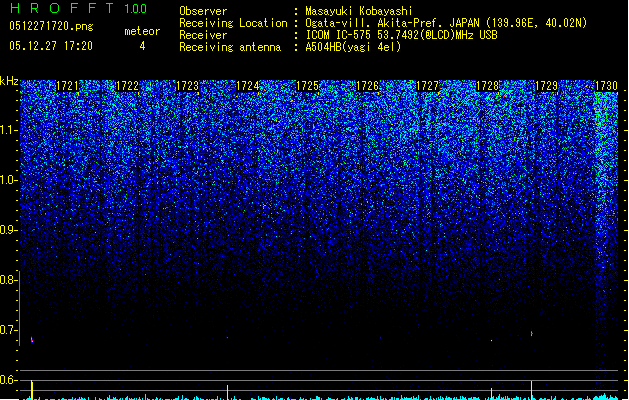This screenshot has width=629, height=400.
Task: Click the 1.0 frequency axis label
Action: (x=8, y=180)
